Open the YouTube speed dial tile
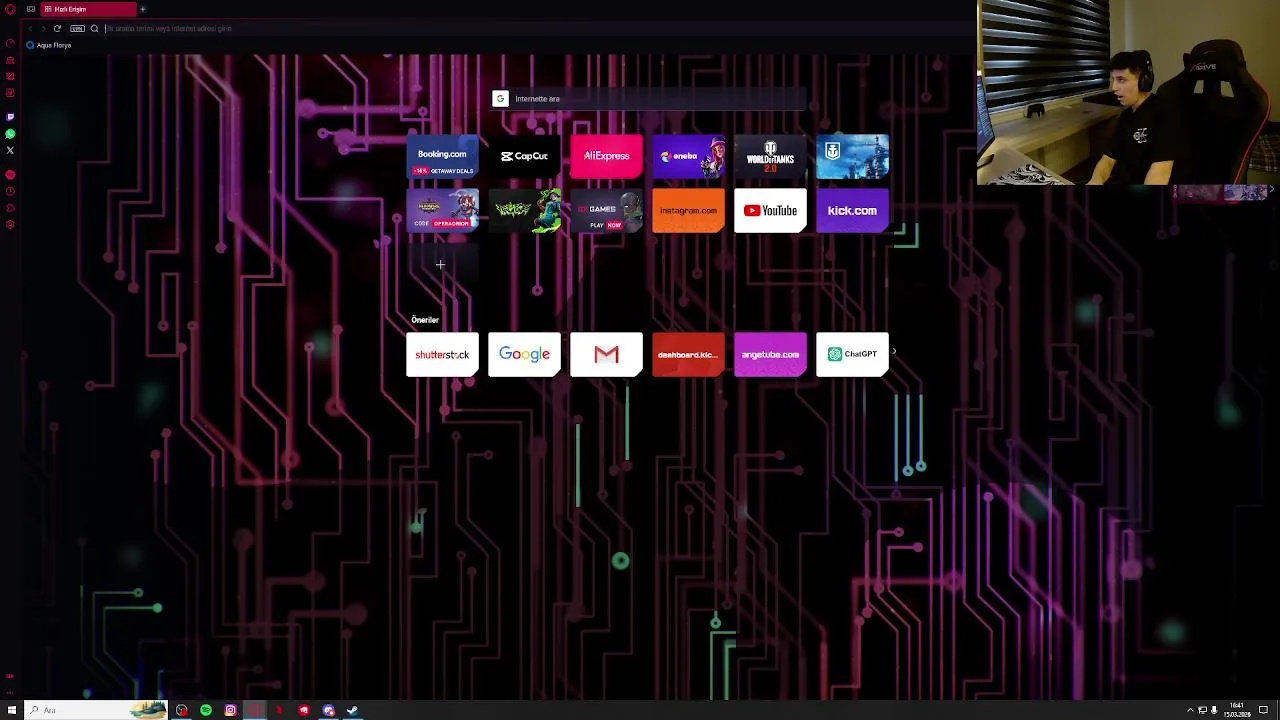 (x=770, y=211)
